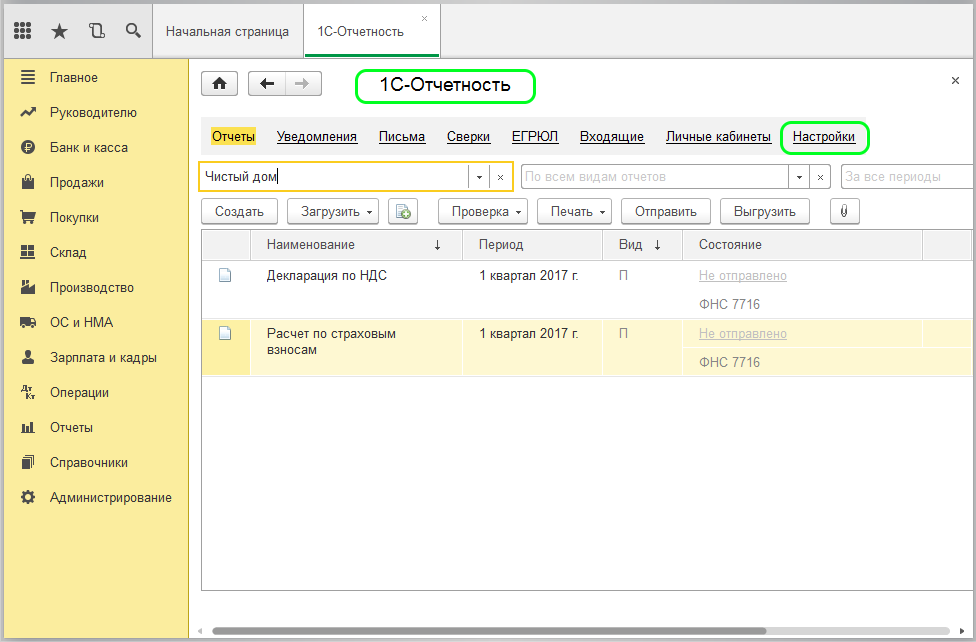
Task: Close the 1С-Отчетность tab
Action: (425, 19)
